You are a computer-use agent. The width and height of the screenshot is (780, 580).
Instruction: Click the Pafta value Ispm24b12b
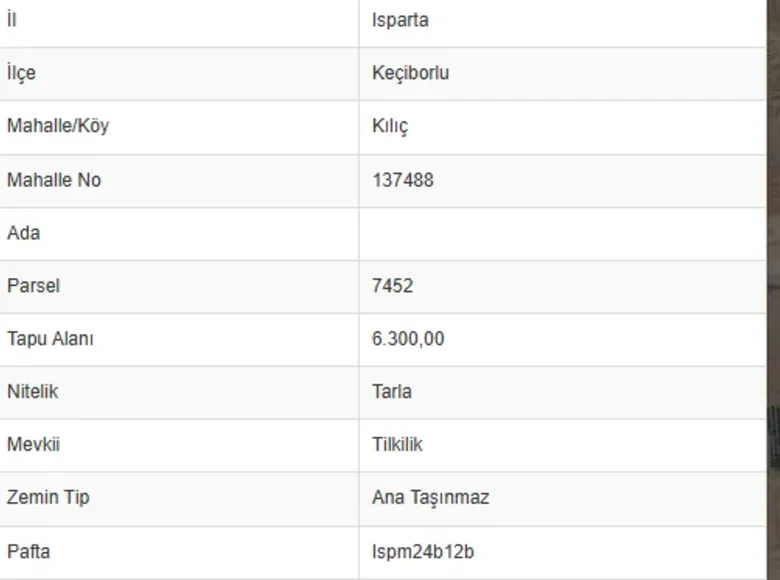point(423,552)
